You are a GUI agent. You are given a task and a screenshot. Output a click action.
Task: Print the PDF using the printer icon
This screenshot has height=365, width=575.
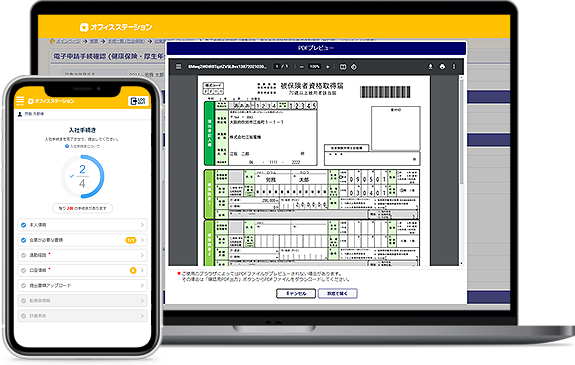(x=442, y=66)
